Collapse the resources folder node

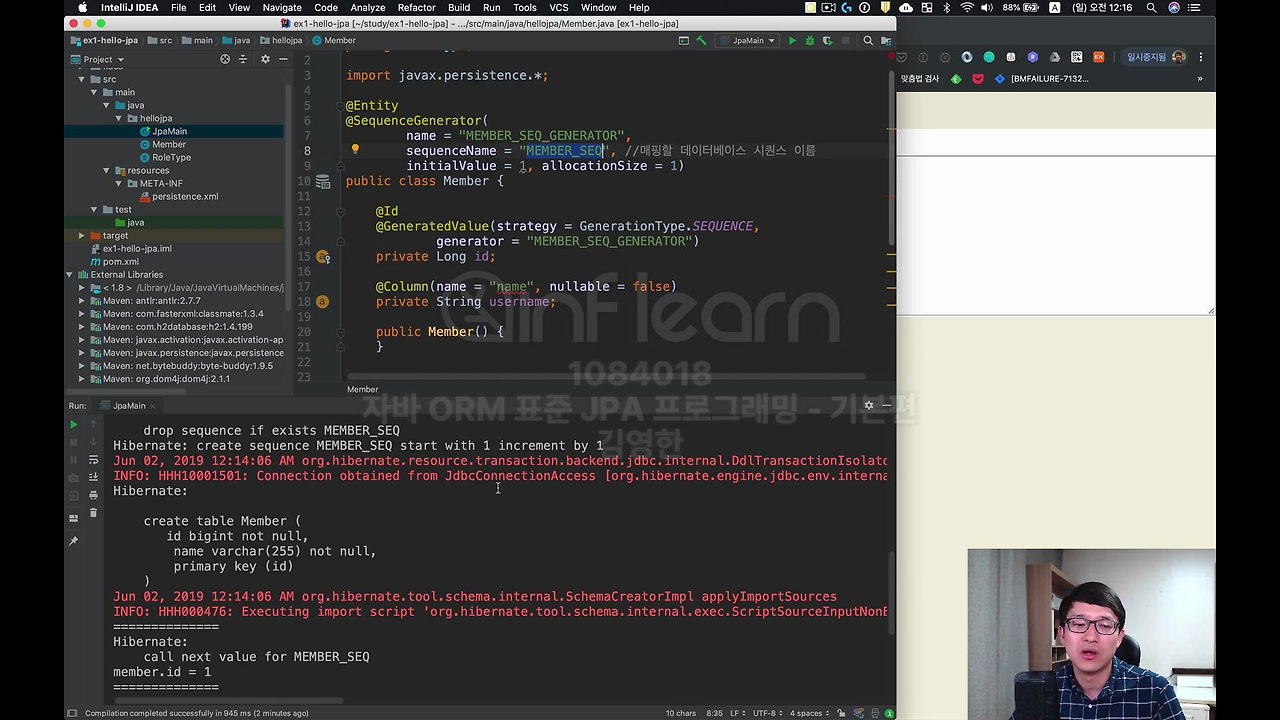tap(106, 170)
